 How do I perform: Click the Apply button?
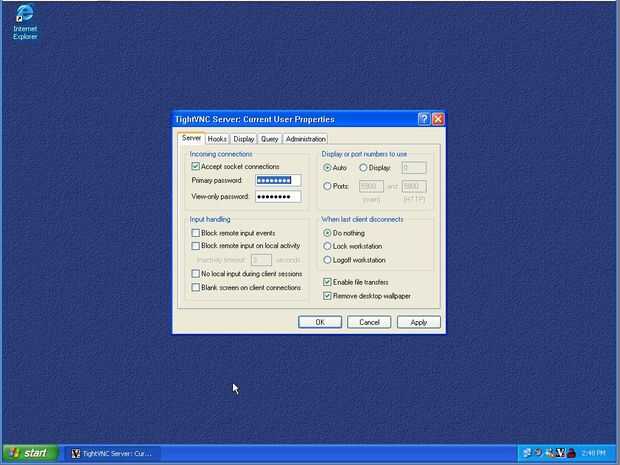419,322
